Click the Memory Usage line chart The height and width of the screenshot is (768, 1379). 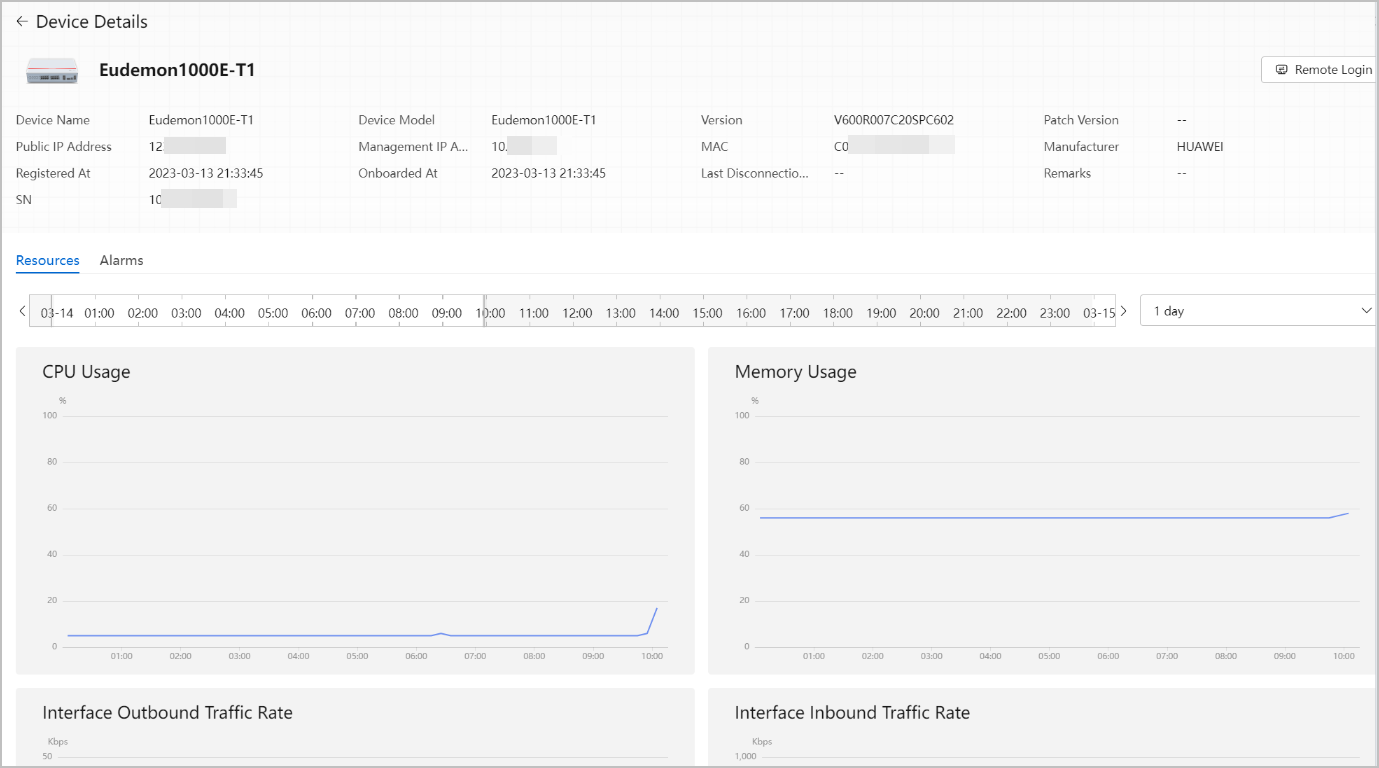tap(1054, 517)
